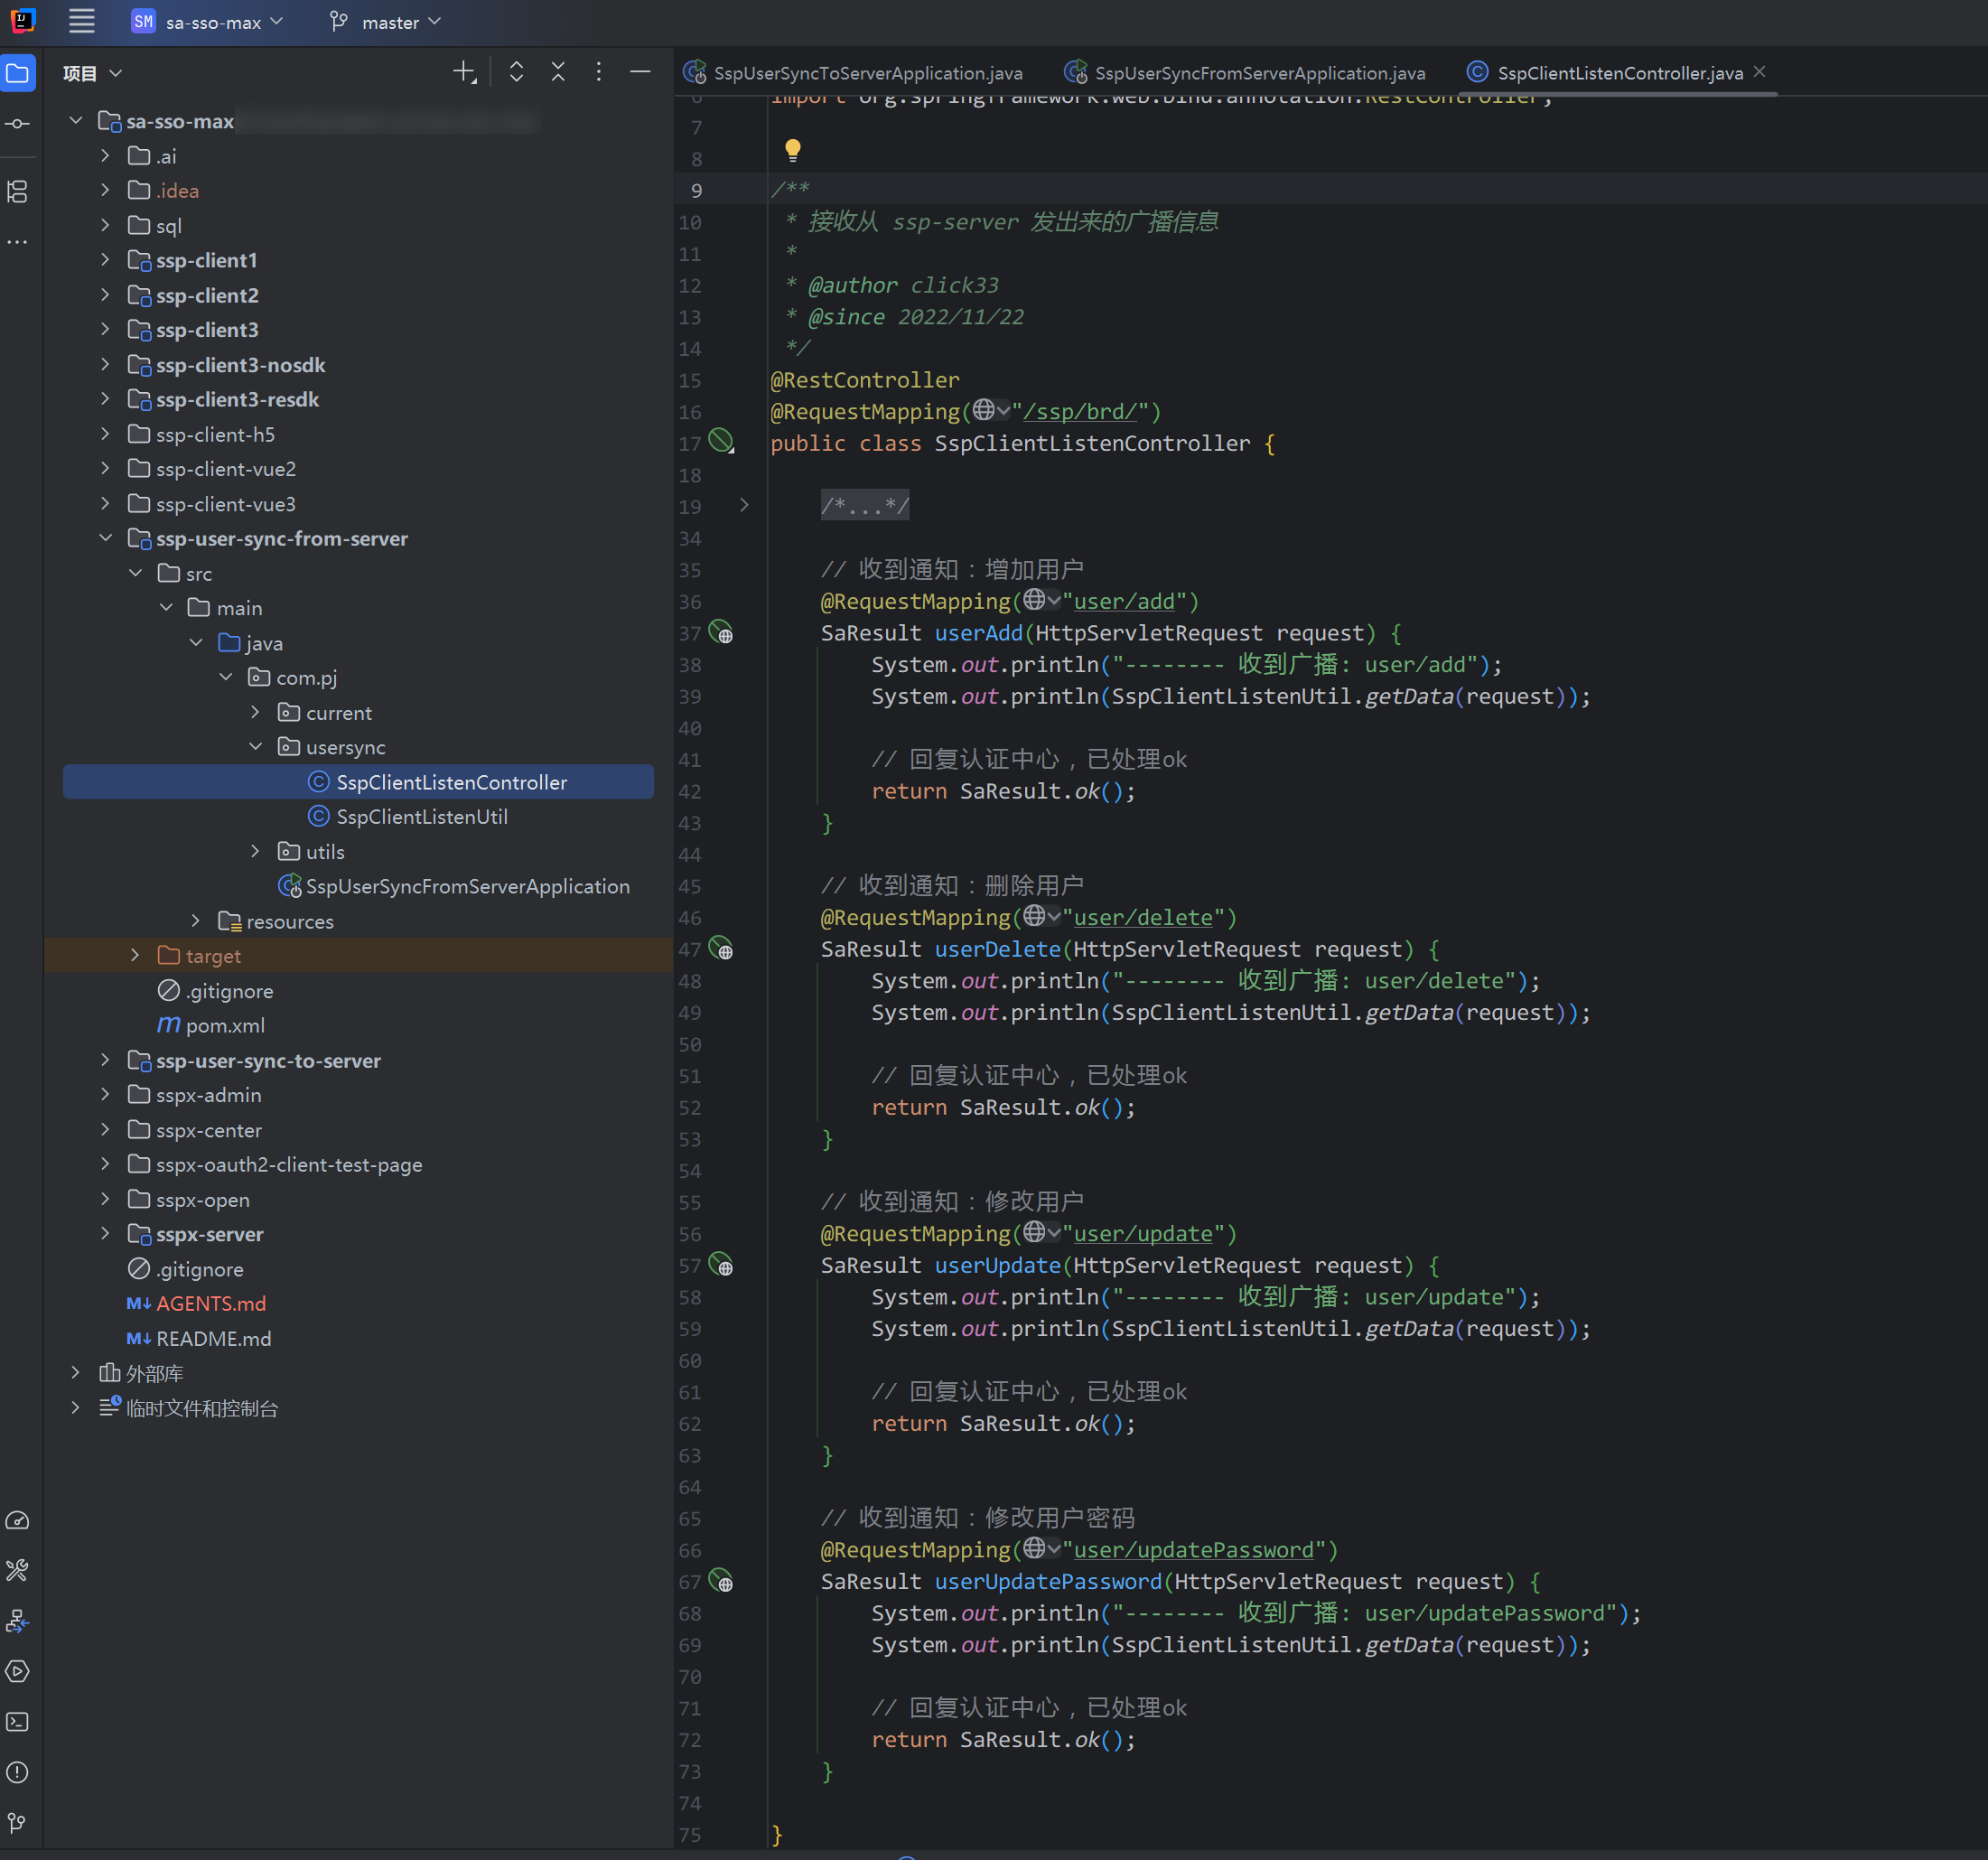1988x1860 pixels.
Task: Click the gutter icon beside class SspClientListenController
Action: [721, 441]
